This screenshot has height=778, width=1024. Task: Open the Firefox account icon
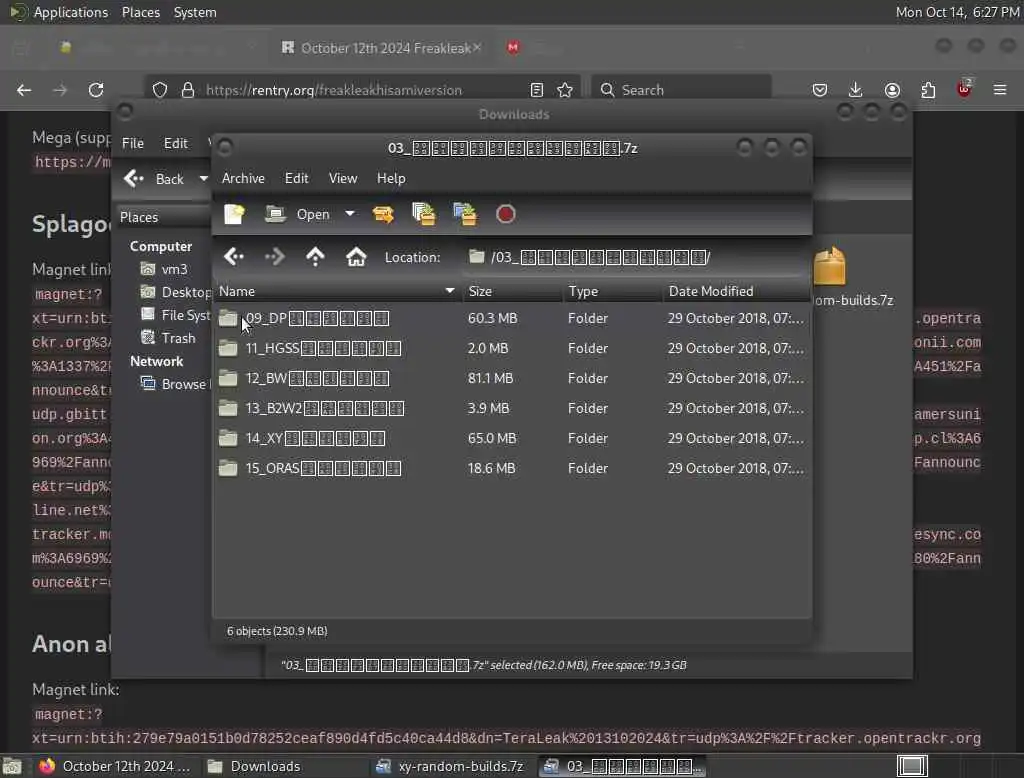pos(892,90)
